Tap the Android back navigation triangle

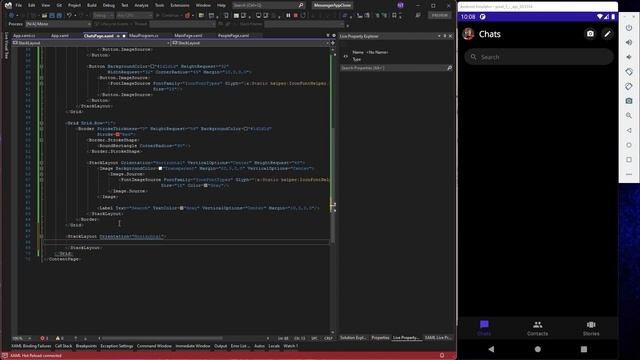[491, 349]
